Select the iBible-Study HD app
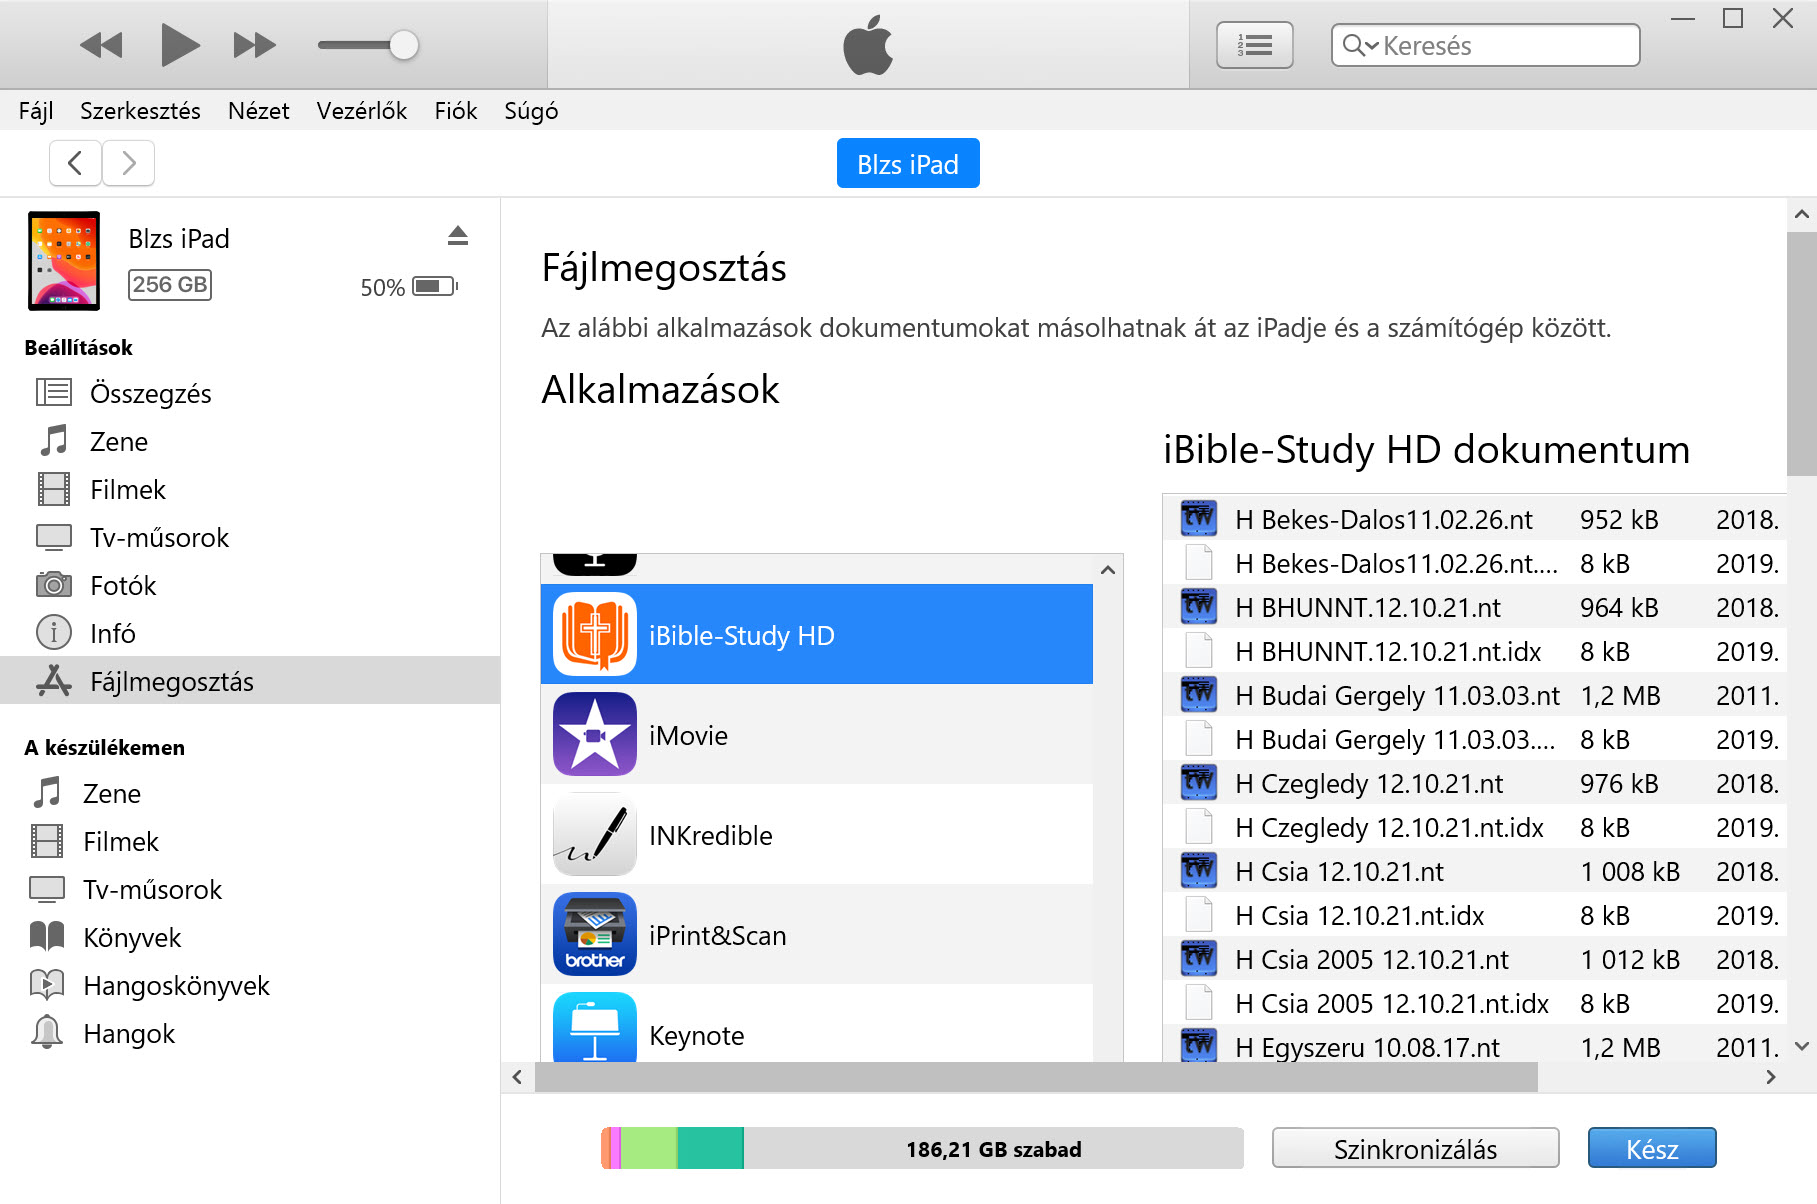Screen dimensions: 1817x1204 point(817,634)
